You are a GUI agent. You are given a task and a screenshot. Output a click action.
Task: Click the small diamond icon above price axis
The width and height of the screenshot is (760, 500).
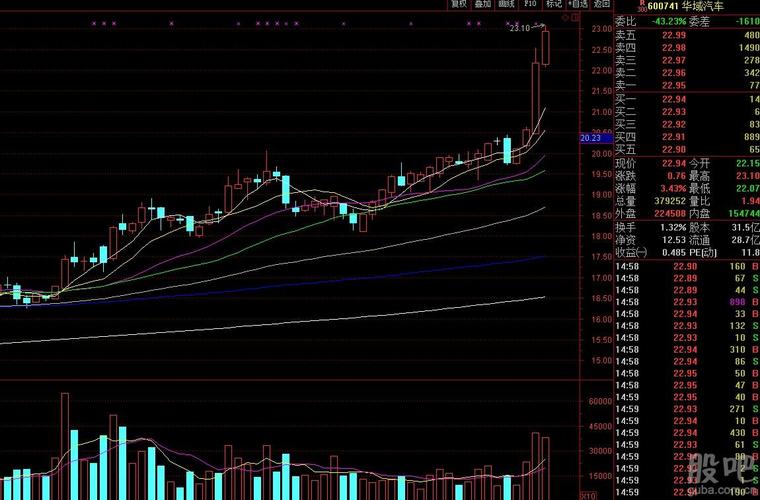(x=565, y=18)
